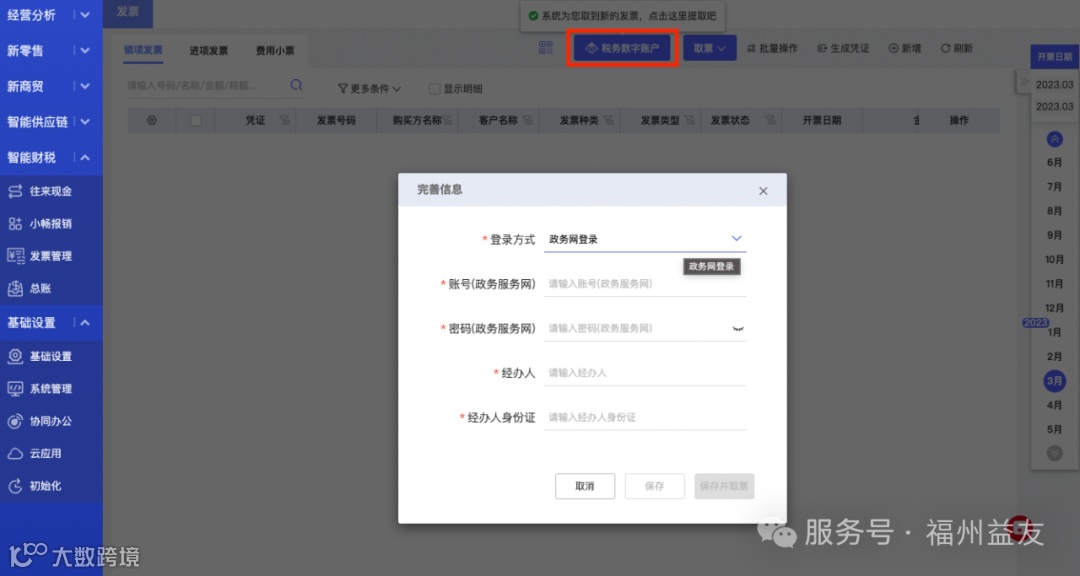
Task: Click 刷新 in the toolbar
Action: pos(957,48)
